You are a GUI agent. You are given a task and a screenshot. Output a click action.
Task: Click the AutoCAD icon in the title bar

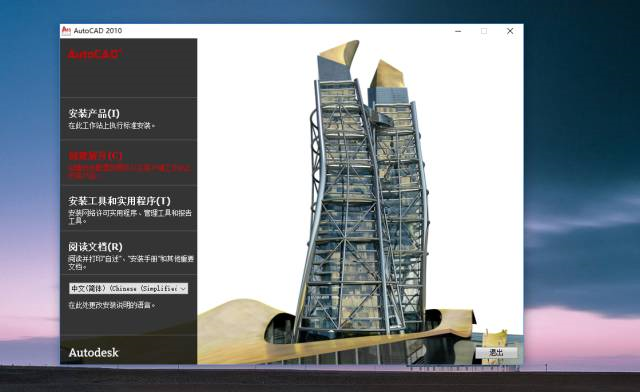66,31
